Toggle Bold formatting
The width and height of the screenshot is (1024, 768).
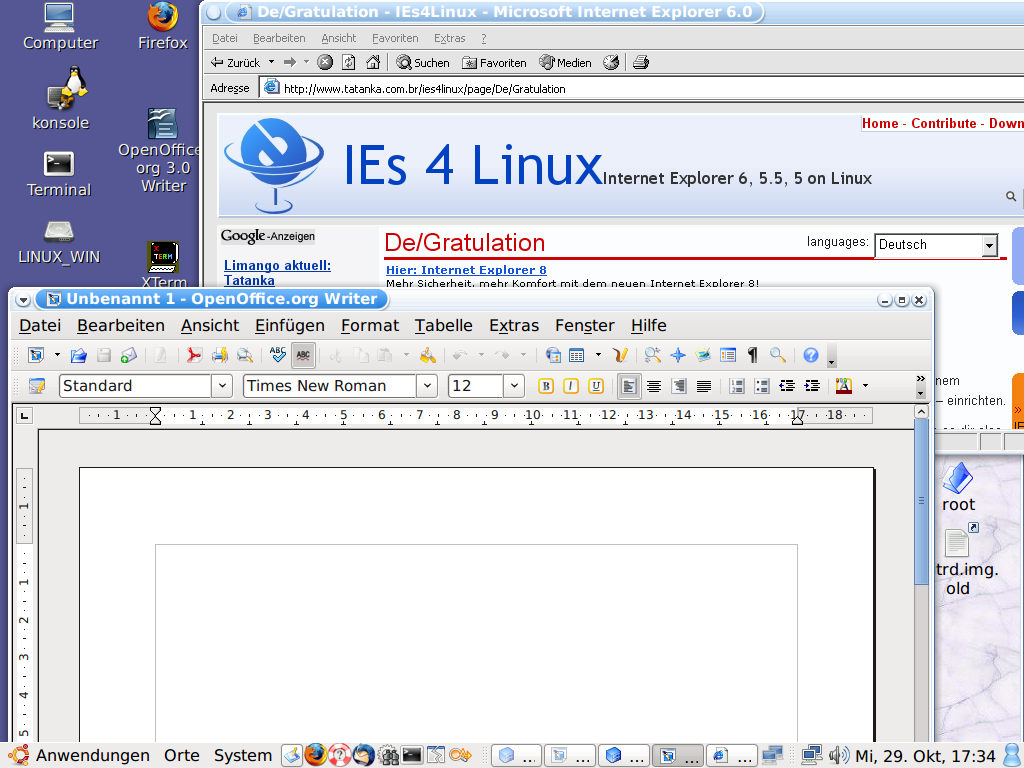point(545,386)
